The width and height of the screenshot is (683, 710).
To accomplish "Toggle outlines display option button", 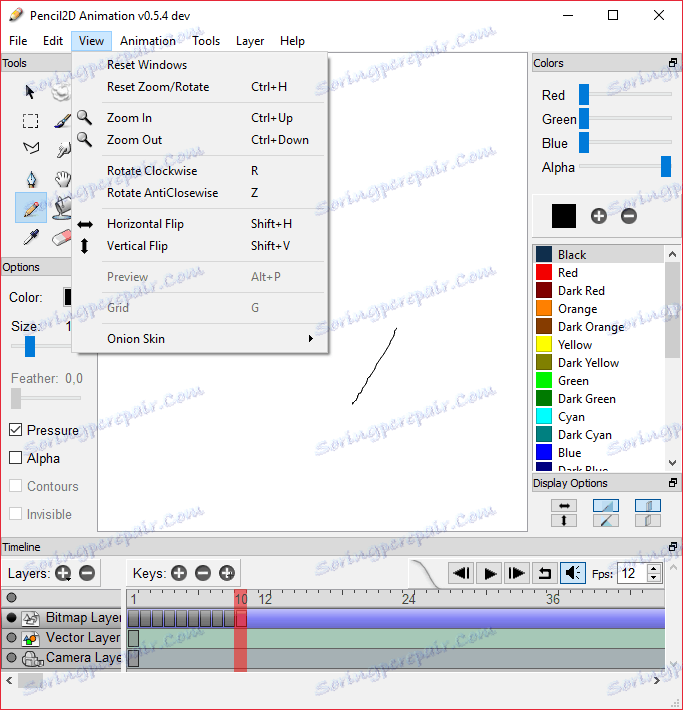I will (606, 521).
